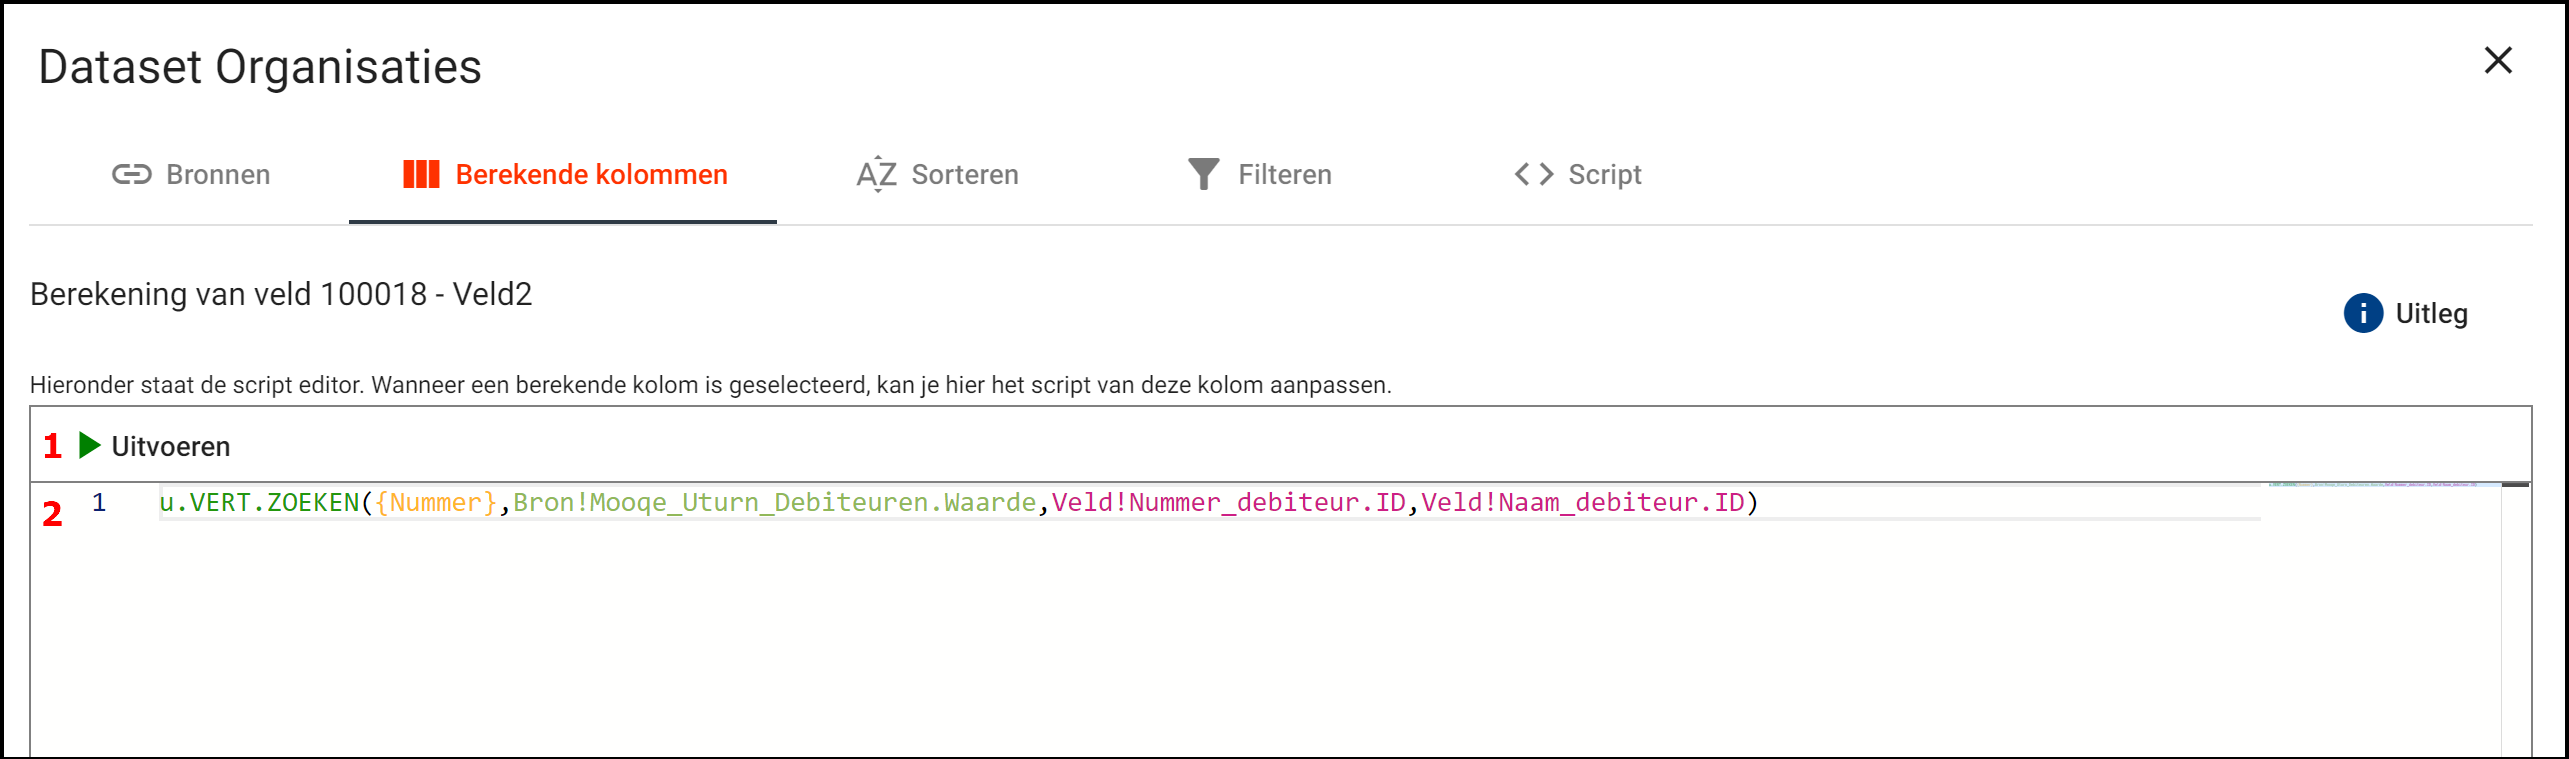2569x759 pixels.
Task: Close the Dataset Organisaties dialog
Action: click(x=2497, y=61)
